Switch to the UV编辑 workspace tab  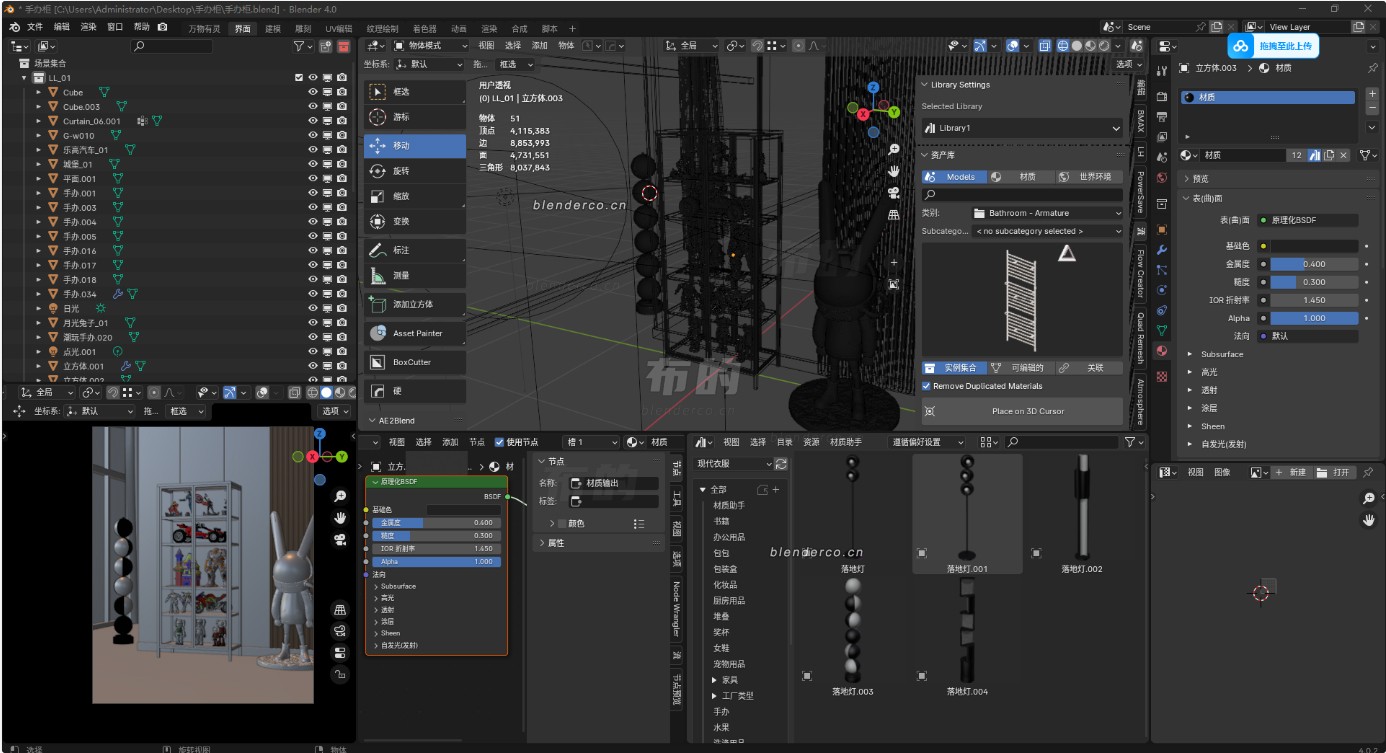tap(338, 29)
